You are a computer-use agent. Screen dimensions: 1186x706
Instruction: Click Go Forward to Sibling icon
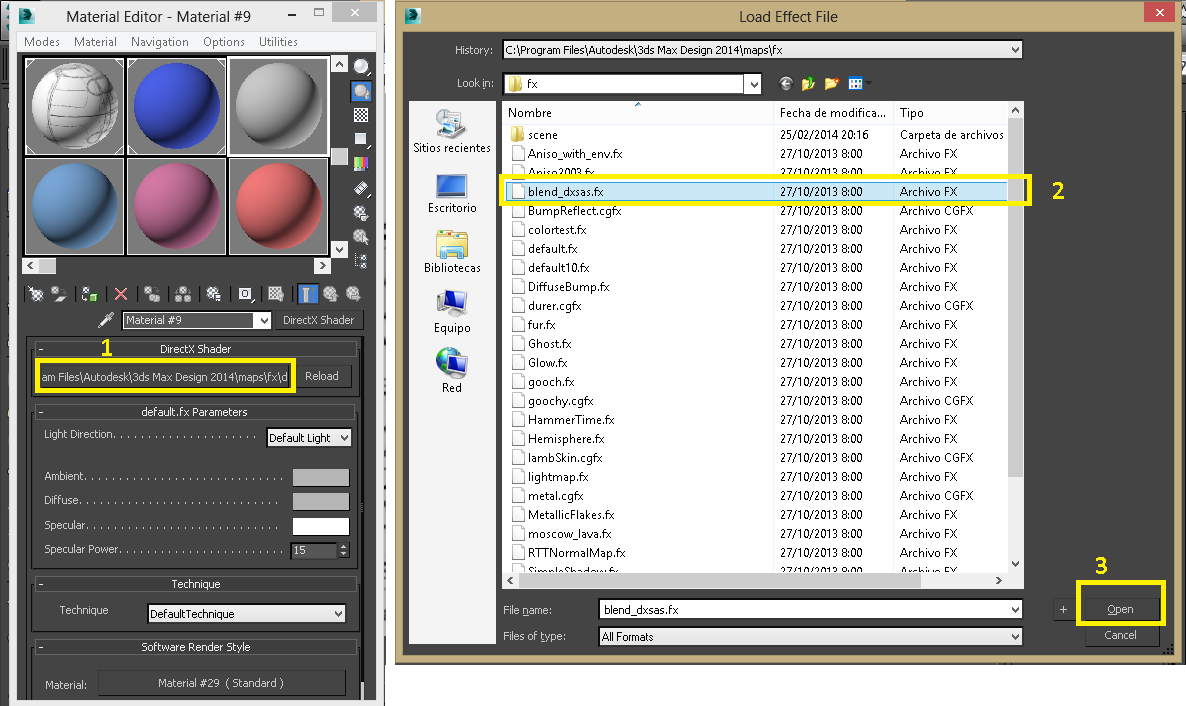(353, 294)
